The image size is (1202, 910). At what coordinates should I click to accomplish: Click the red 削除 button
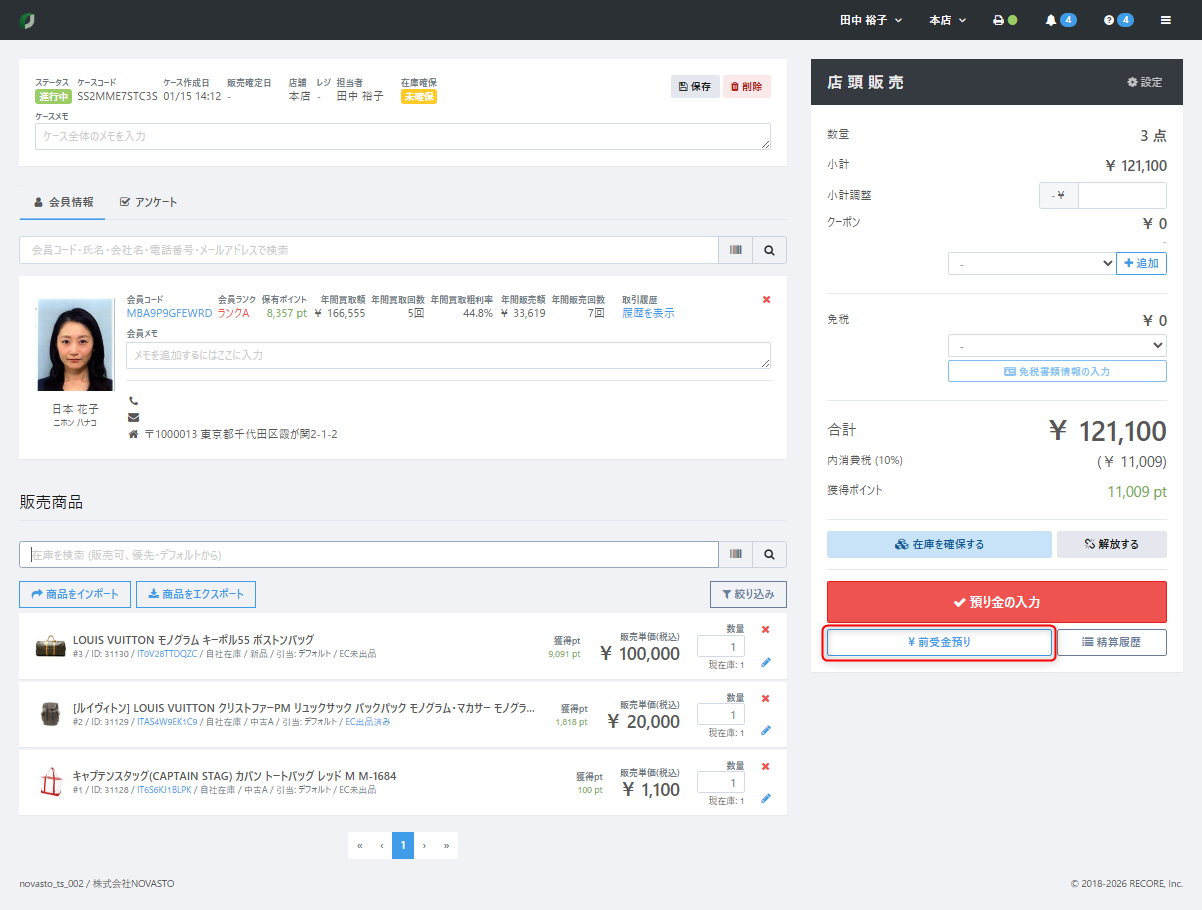pyautogui.click(x=747, y=87)
